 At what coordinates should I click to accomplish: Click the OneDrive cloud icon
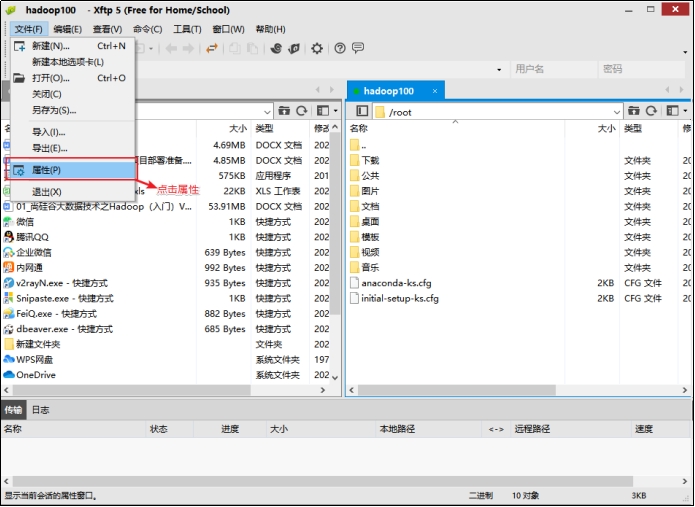(x=9, y=374)
